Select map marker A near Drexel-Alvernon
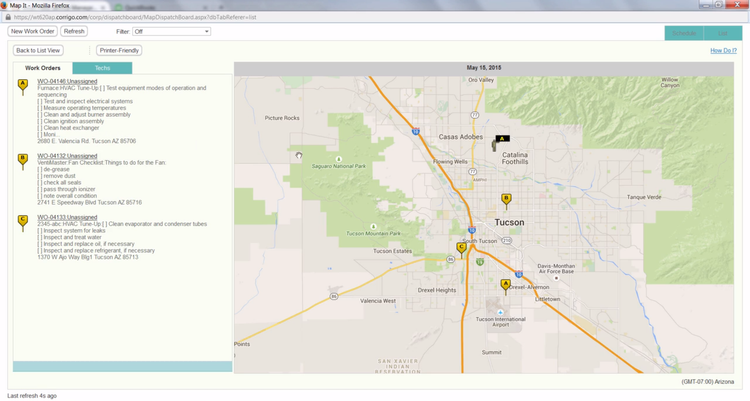750x401 pixels. [x=505, y=285]
